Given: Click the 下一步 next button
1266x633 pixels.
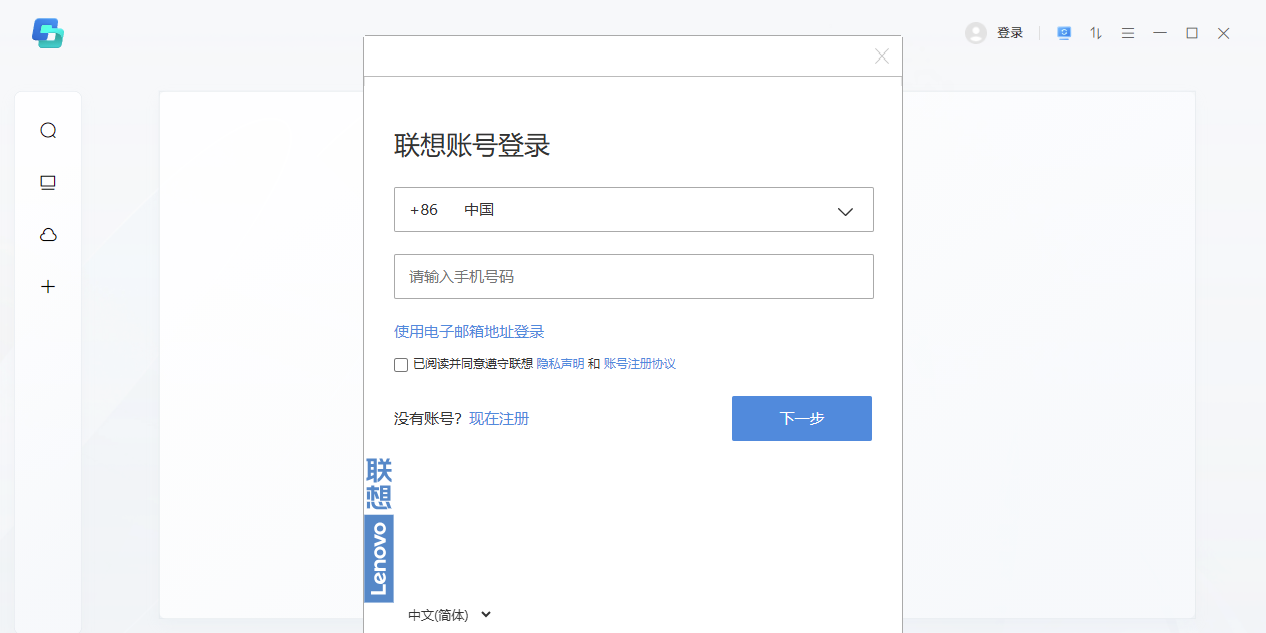Looking at the screenshot, I should pyautogui.click(x=802, y=418).
